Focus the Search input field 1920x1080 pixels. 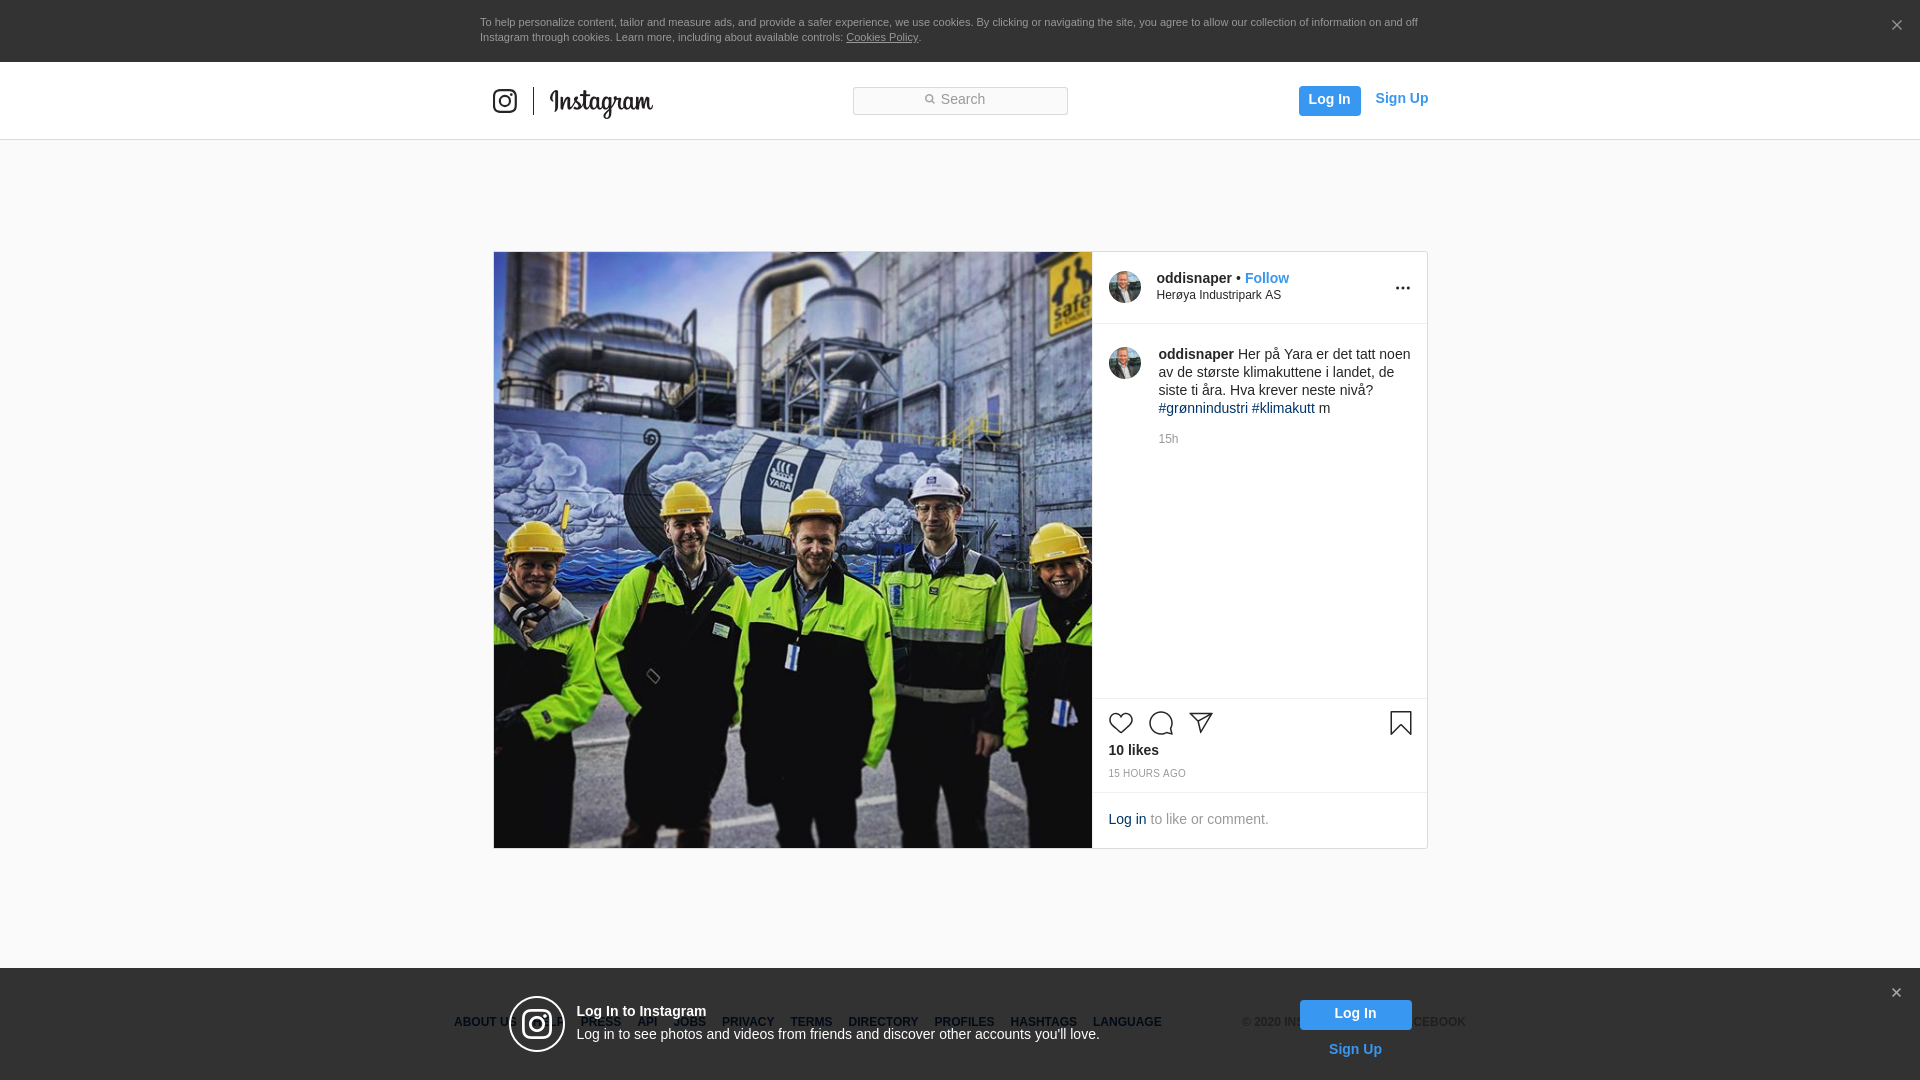(x=960, y=100)
